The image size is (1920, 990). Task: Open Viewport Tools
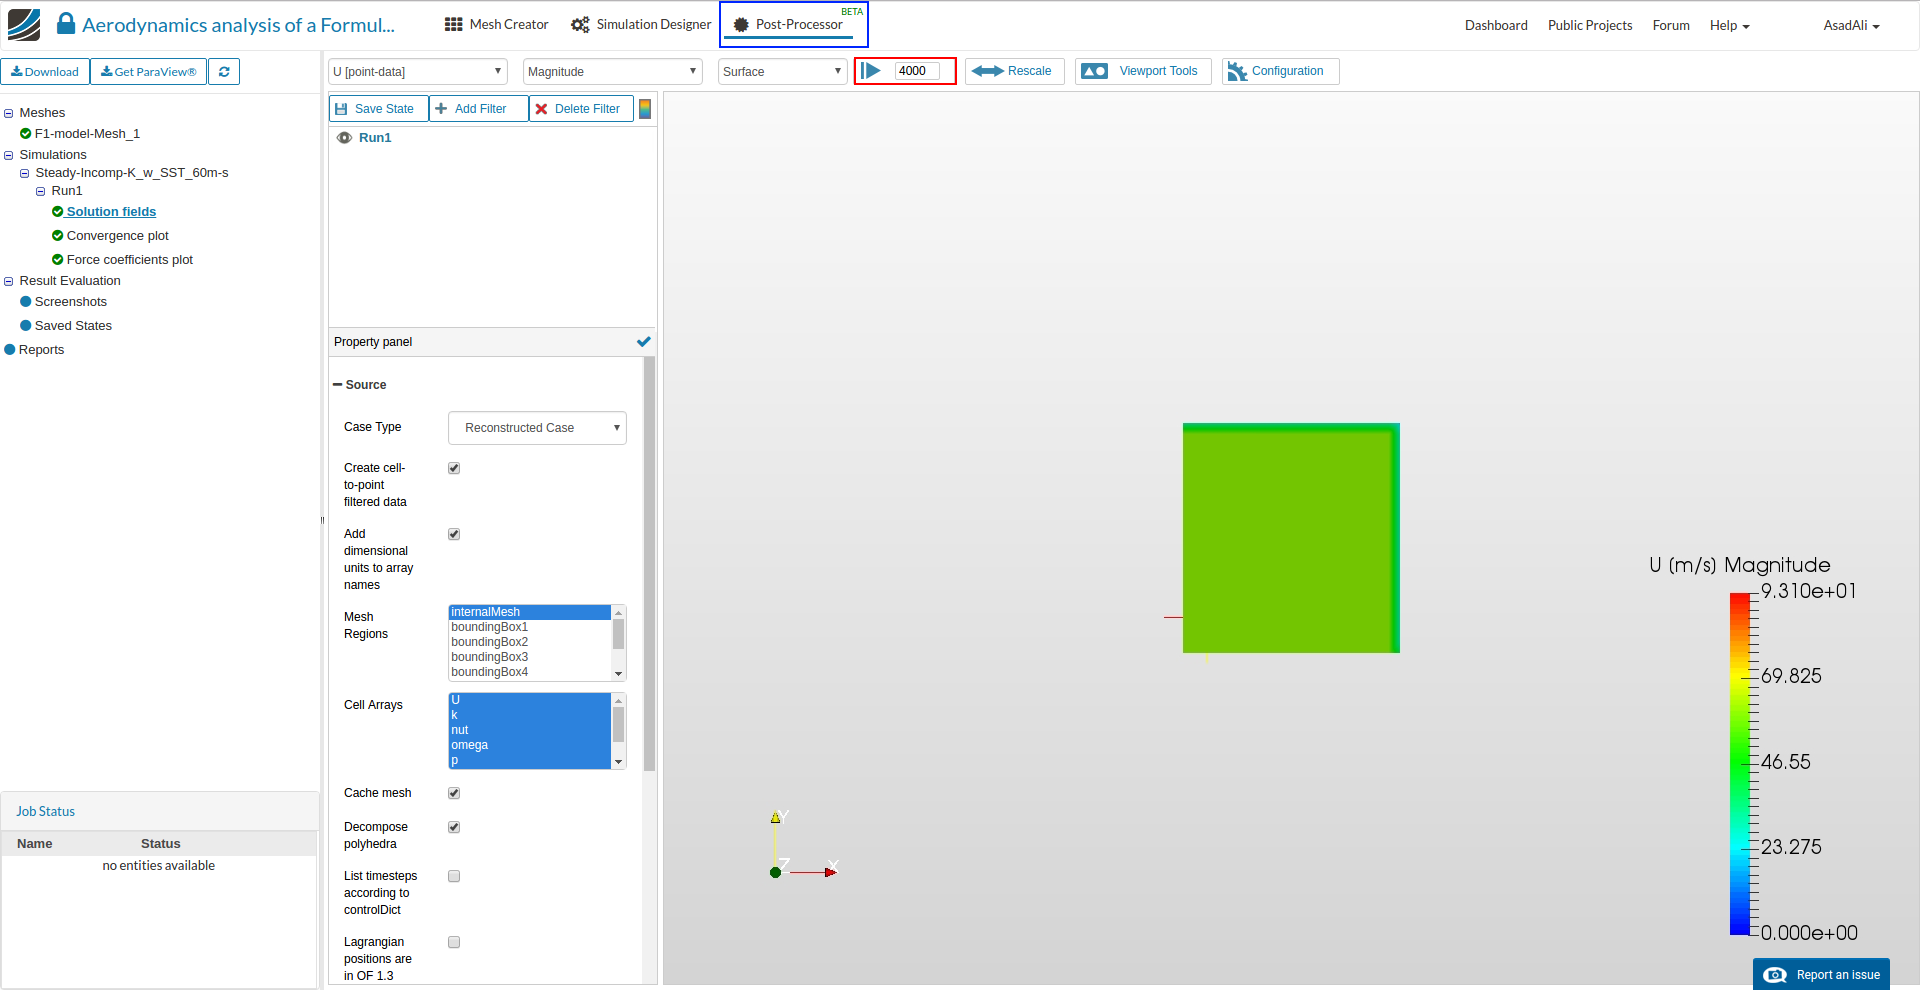click(1143, 71)
